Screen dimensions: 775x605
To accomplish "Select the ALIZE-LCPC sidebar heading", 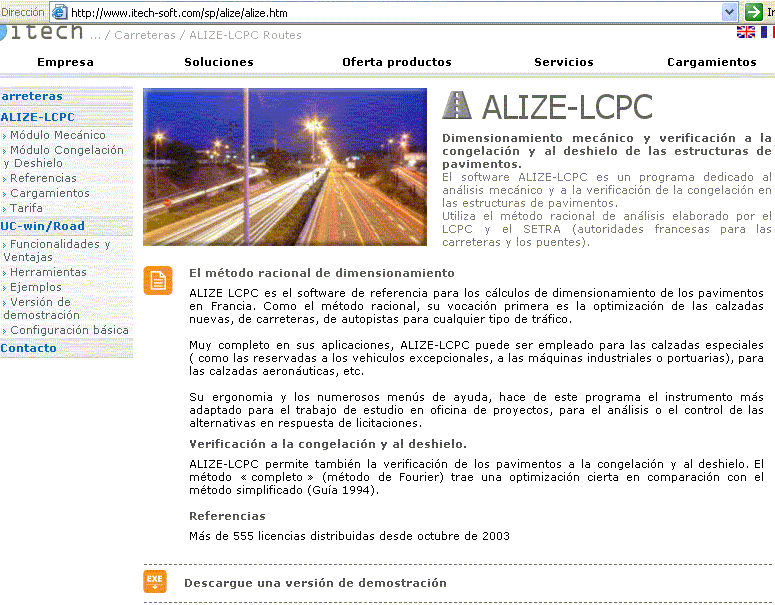I will (38, 117).
